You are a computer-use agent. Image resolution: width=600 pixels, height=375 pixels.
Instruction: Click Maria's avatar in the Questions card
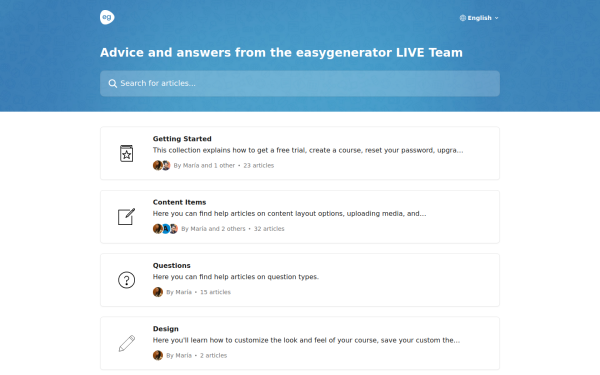[158, 292]
